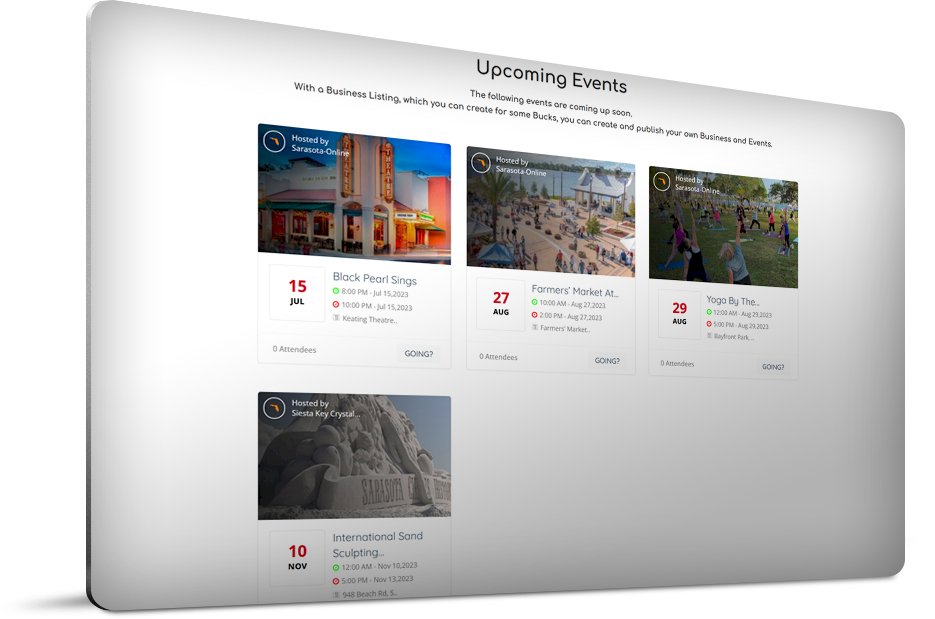The image size is (935, 619).
Task: Click the host logo on Farmers' Market card
Action: pos(481,163)
